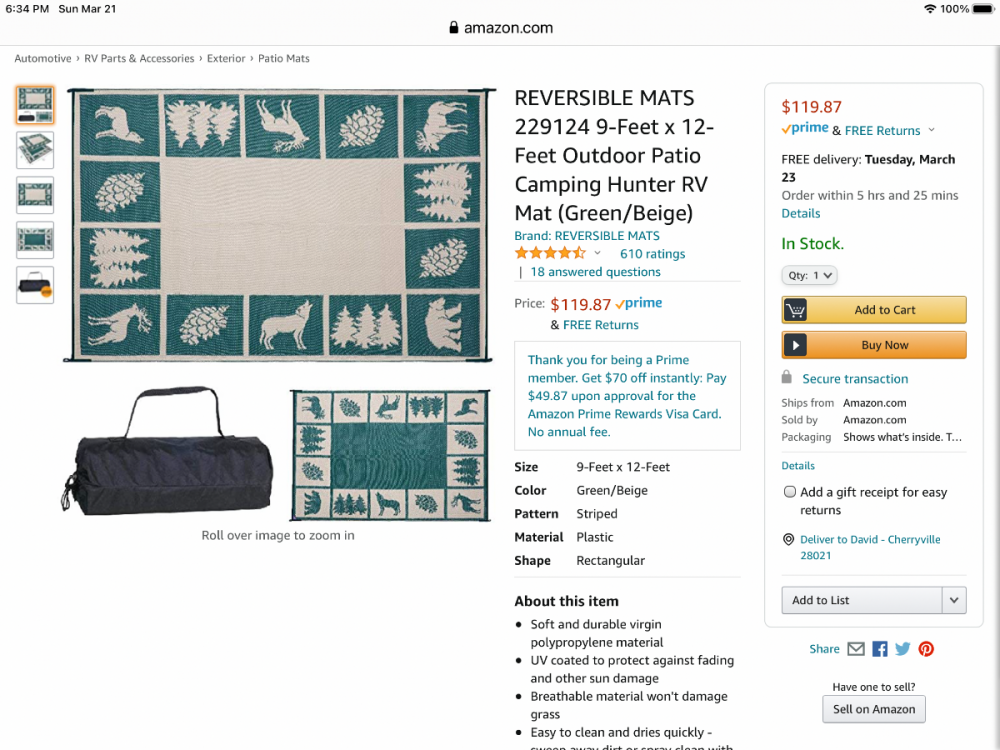Image resolution: width=1000 pixels, height=750 pixels.
Task: Share product on Facebook icon
Action: pos(880,649)
